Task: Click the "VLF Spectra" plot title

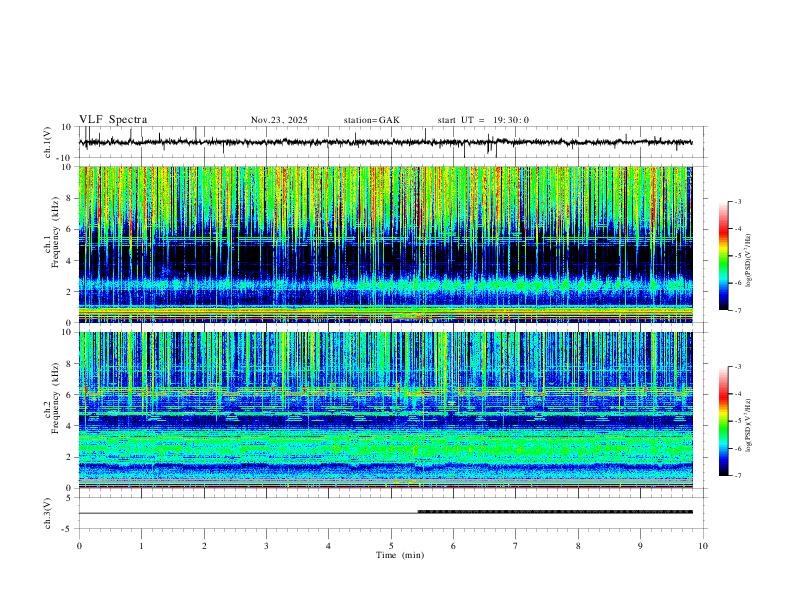Action: [113, 120]
